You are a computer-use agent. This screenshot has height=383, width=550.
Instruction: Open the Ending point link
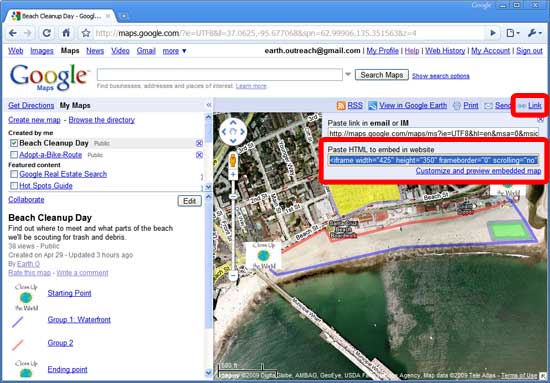coord(67,369)
